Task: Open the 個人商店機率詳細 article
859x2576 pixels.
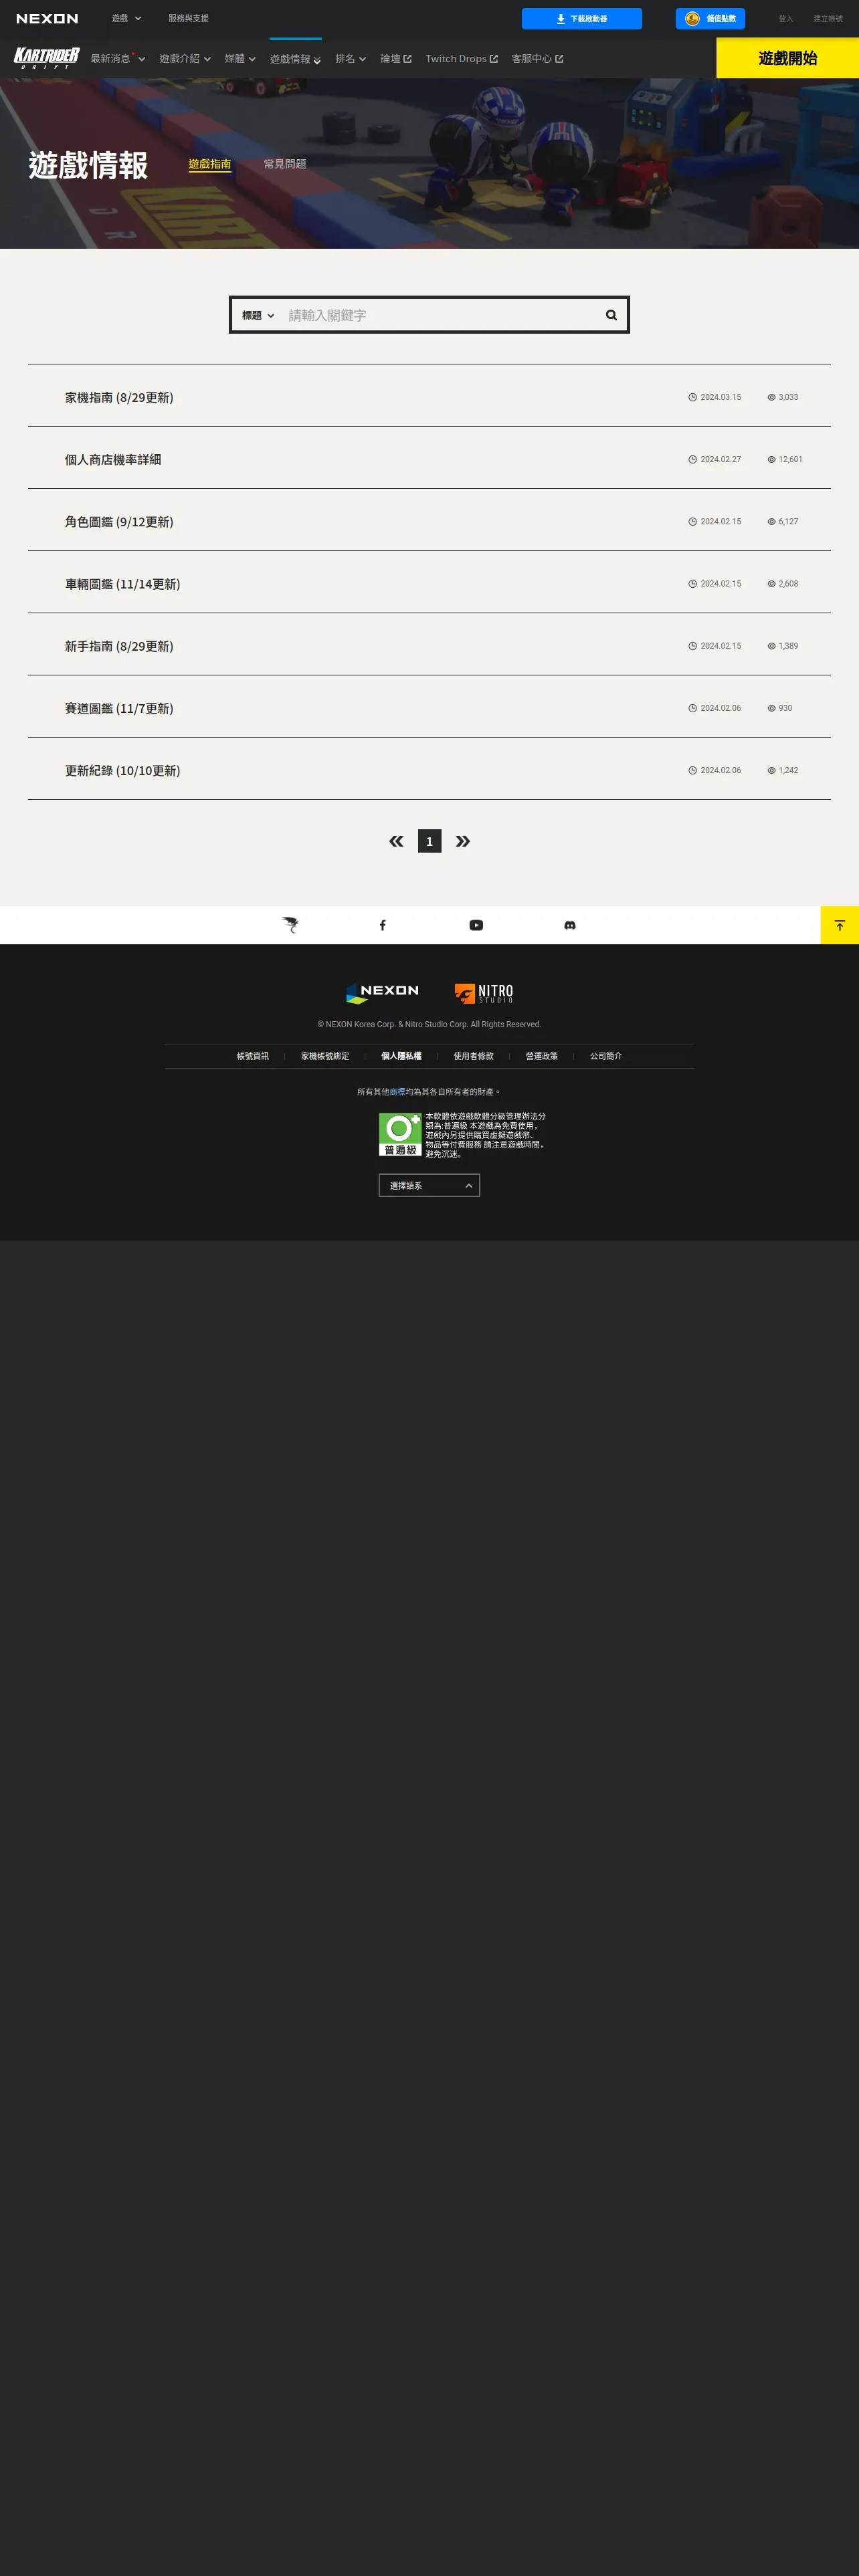Action: 113,460
